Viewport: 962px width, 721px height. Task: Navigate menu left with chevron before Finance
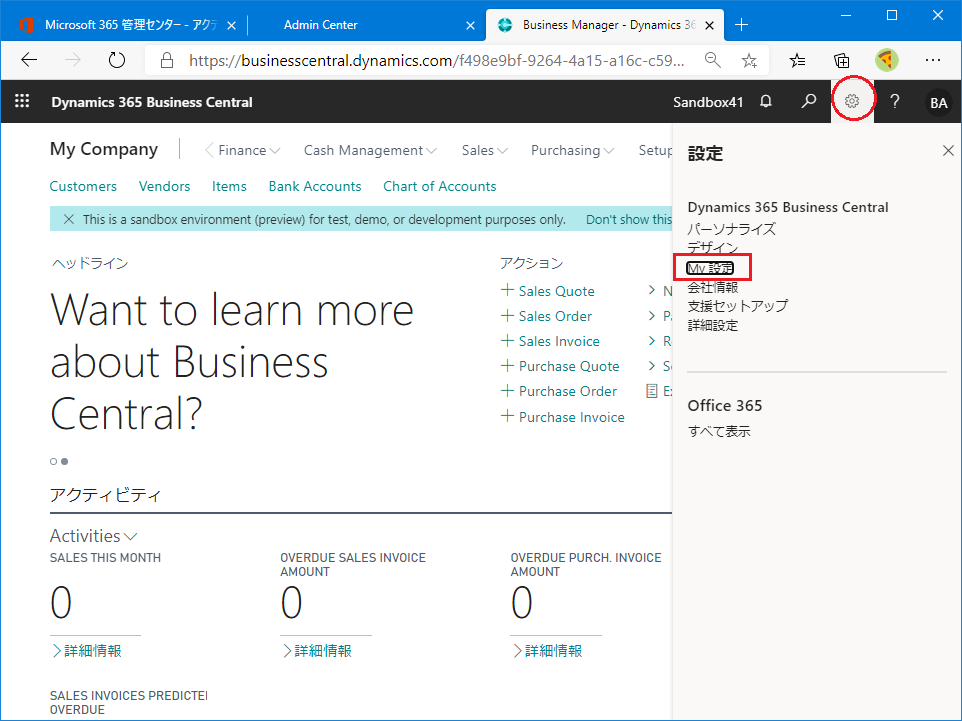(209, 150)
